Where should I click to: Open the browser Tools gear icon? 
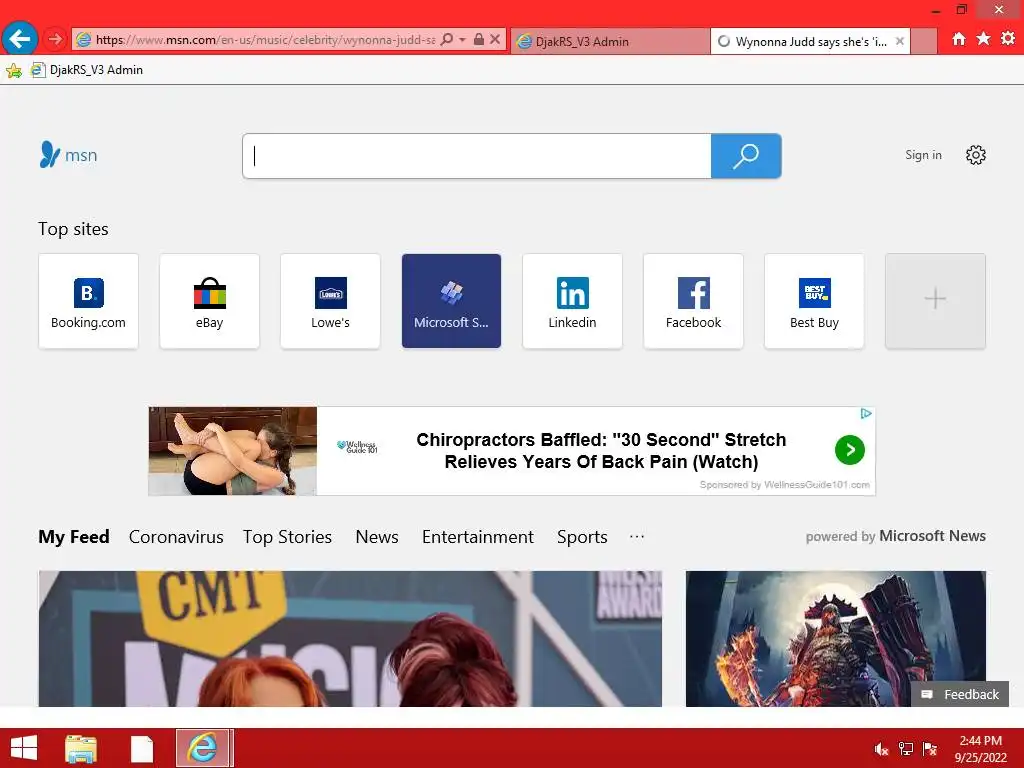pos(1008,39)
